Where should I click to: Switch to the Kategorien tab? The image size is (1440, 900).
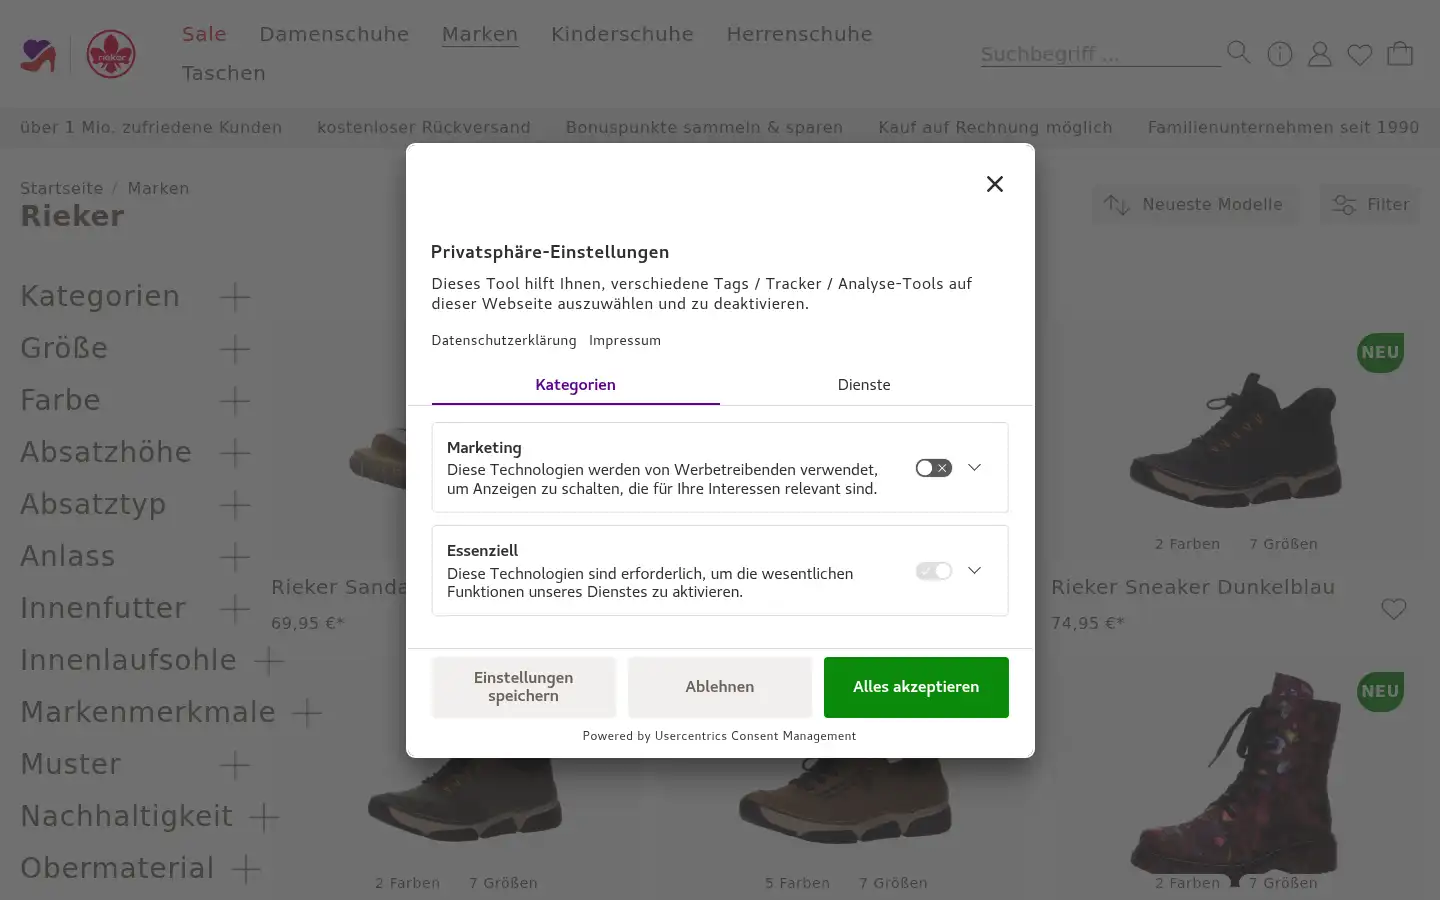[x=575, y=385]
